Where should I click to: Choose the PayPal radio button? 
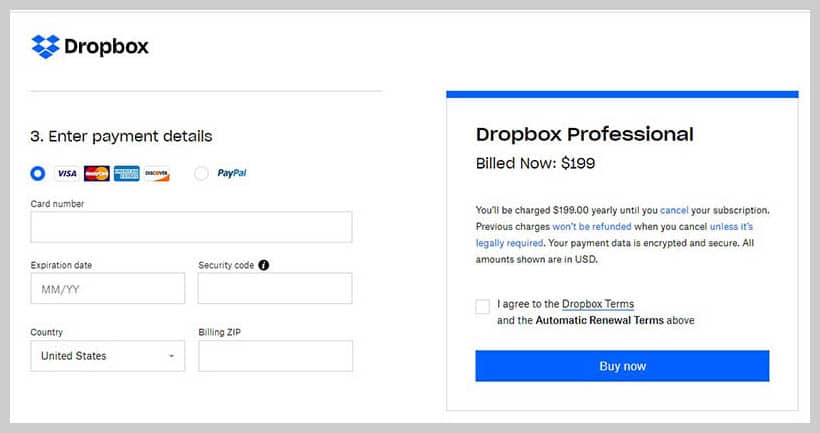[201, 173]
